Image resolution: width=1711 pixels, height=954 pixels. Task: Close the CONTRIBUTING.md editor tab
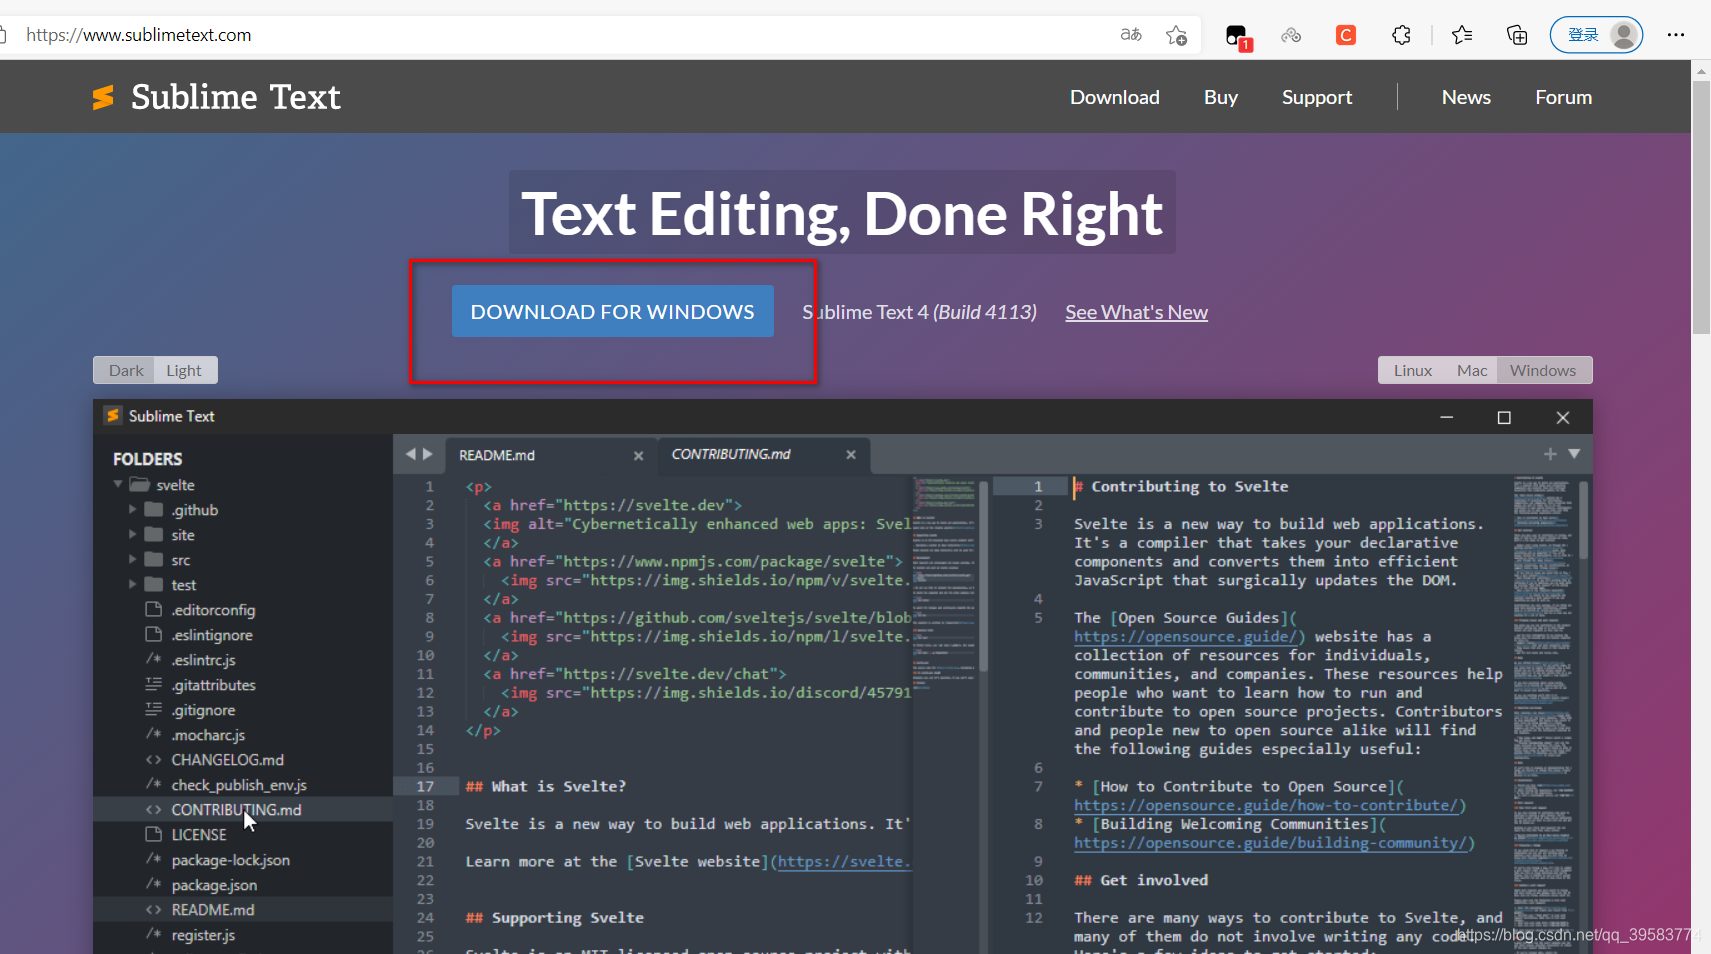coord(851,454)
